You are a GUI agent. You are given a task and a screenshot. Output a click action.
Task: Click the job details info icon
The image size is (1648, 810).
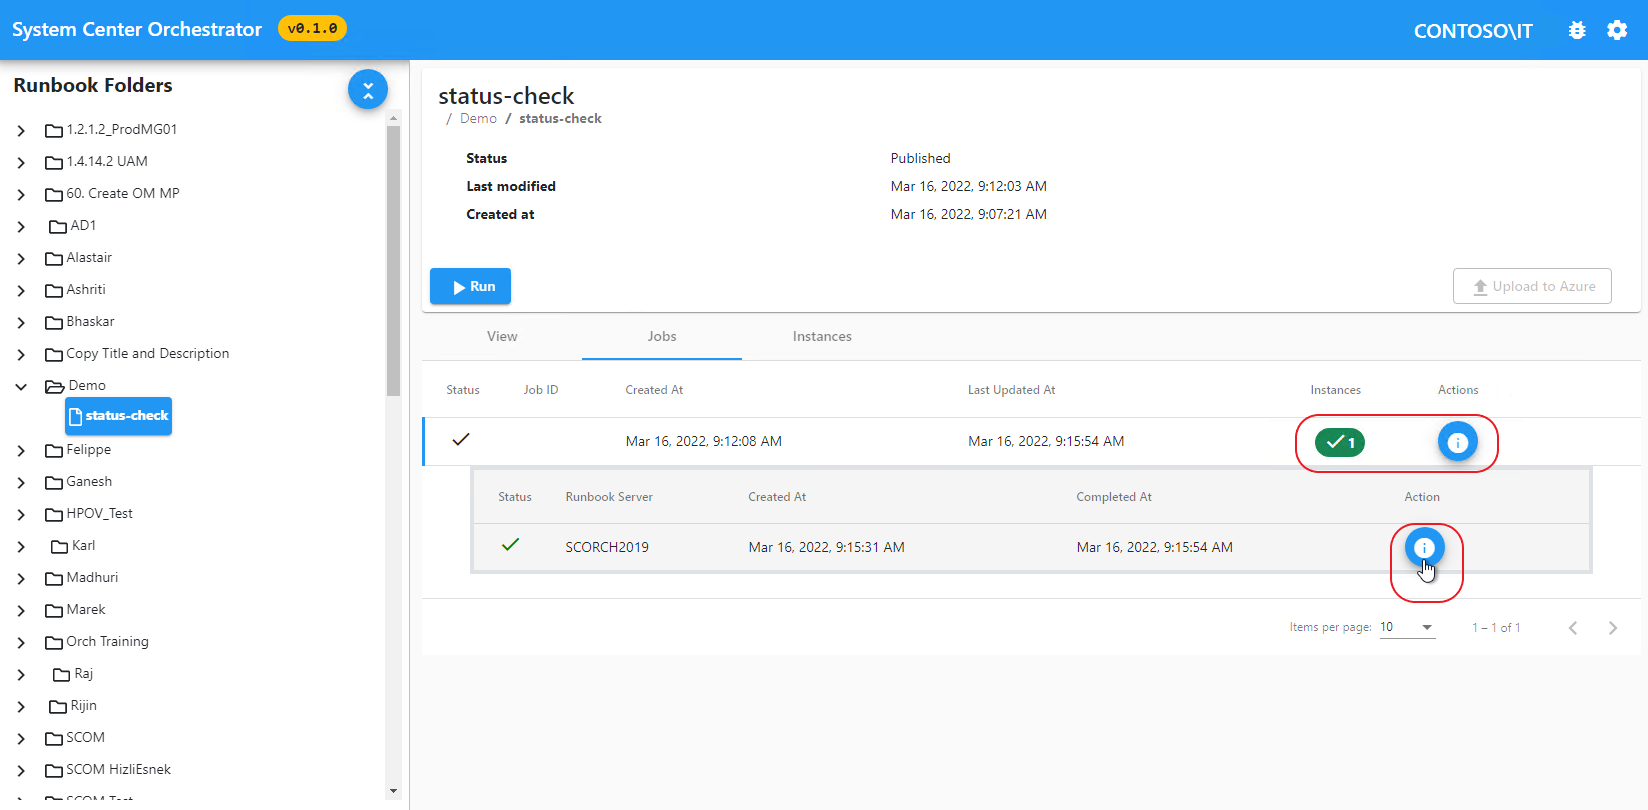click(x=1457, y=442)
